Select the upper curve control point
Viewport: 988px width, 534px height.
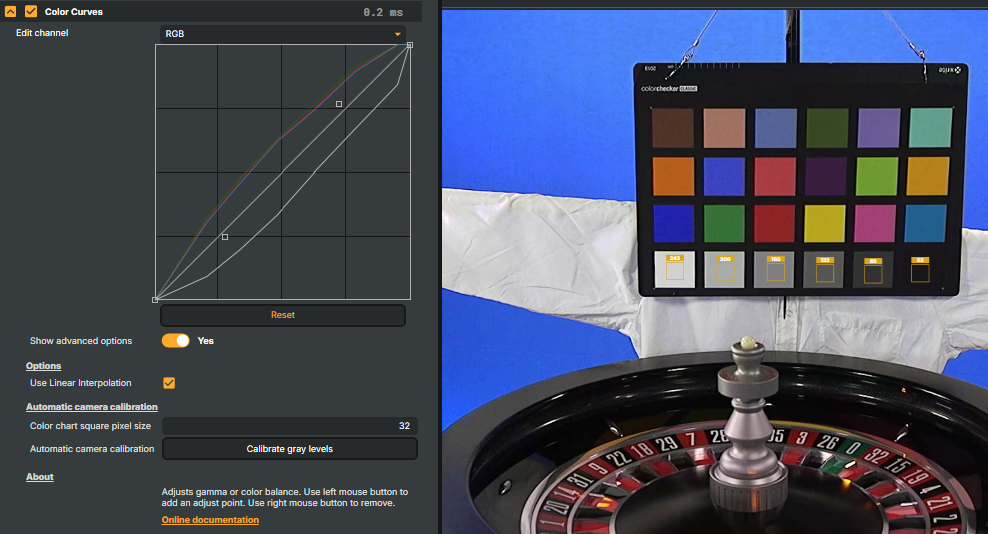click(x=339, y=104)
